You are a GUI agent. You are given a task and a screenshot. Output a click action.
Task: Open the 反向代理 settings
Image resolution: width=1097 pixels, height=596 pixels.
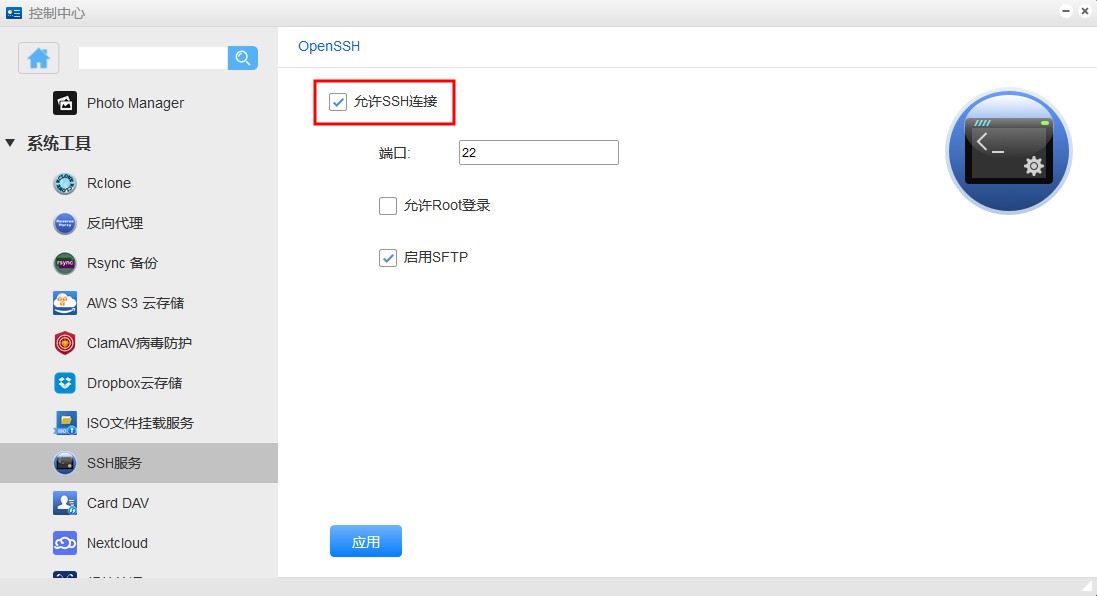click(x=114, y=223)
